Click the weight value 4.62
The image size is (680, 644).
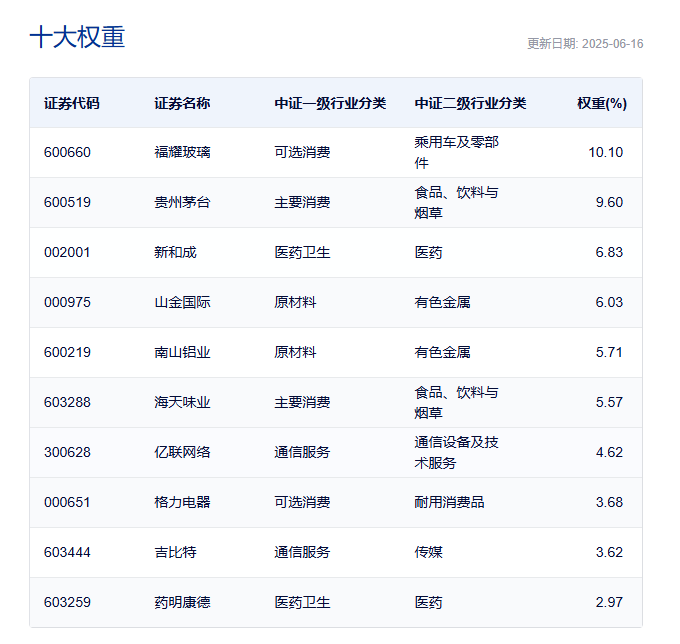click(609, 452)
